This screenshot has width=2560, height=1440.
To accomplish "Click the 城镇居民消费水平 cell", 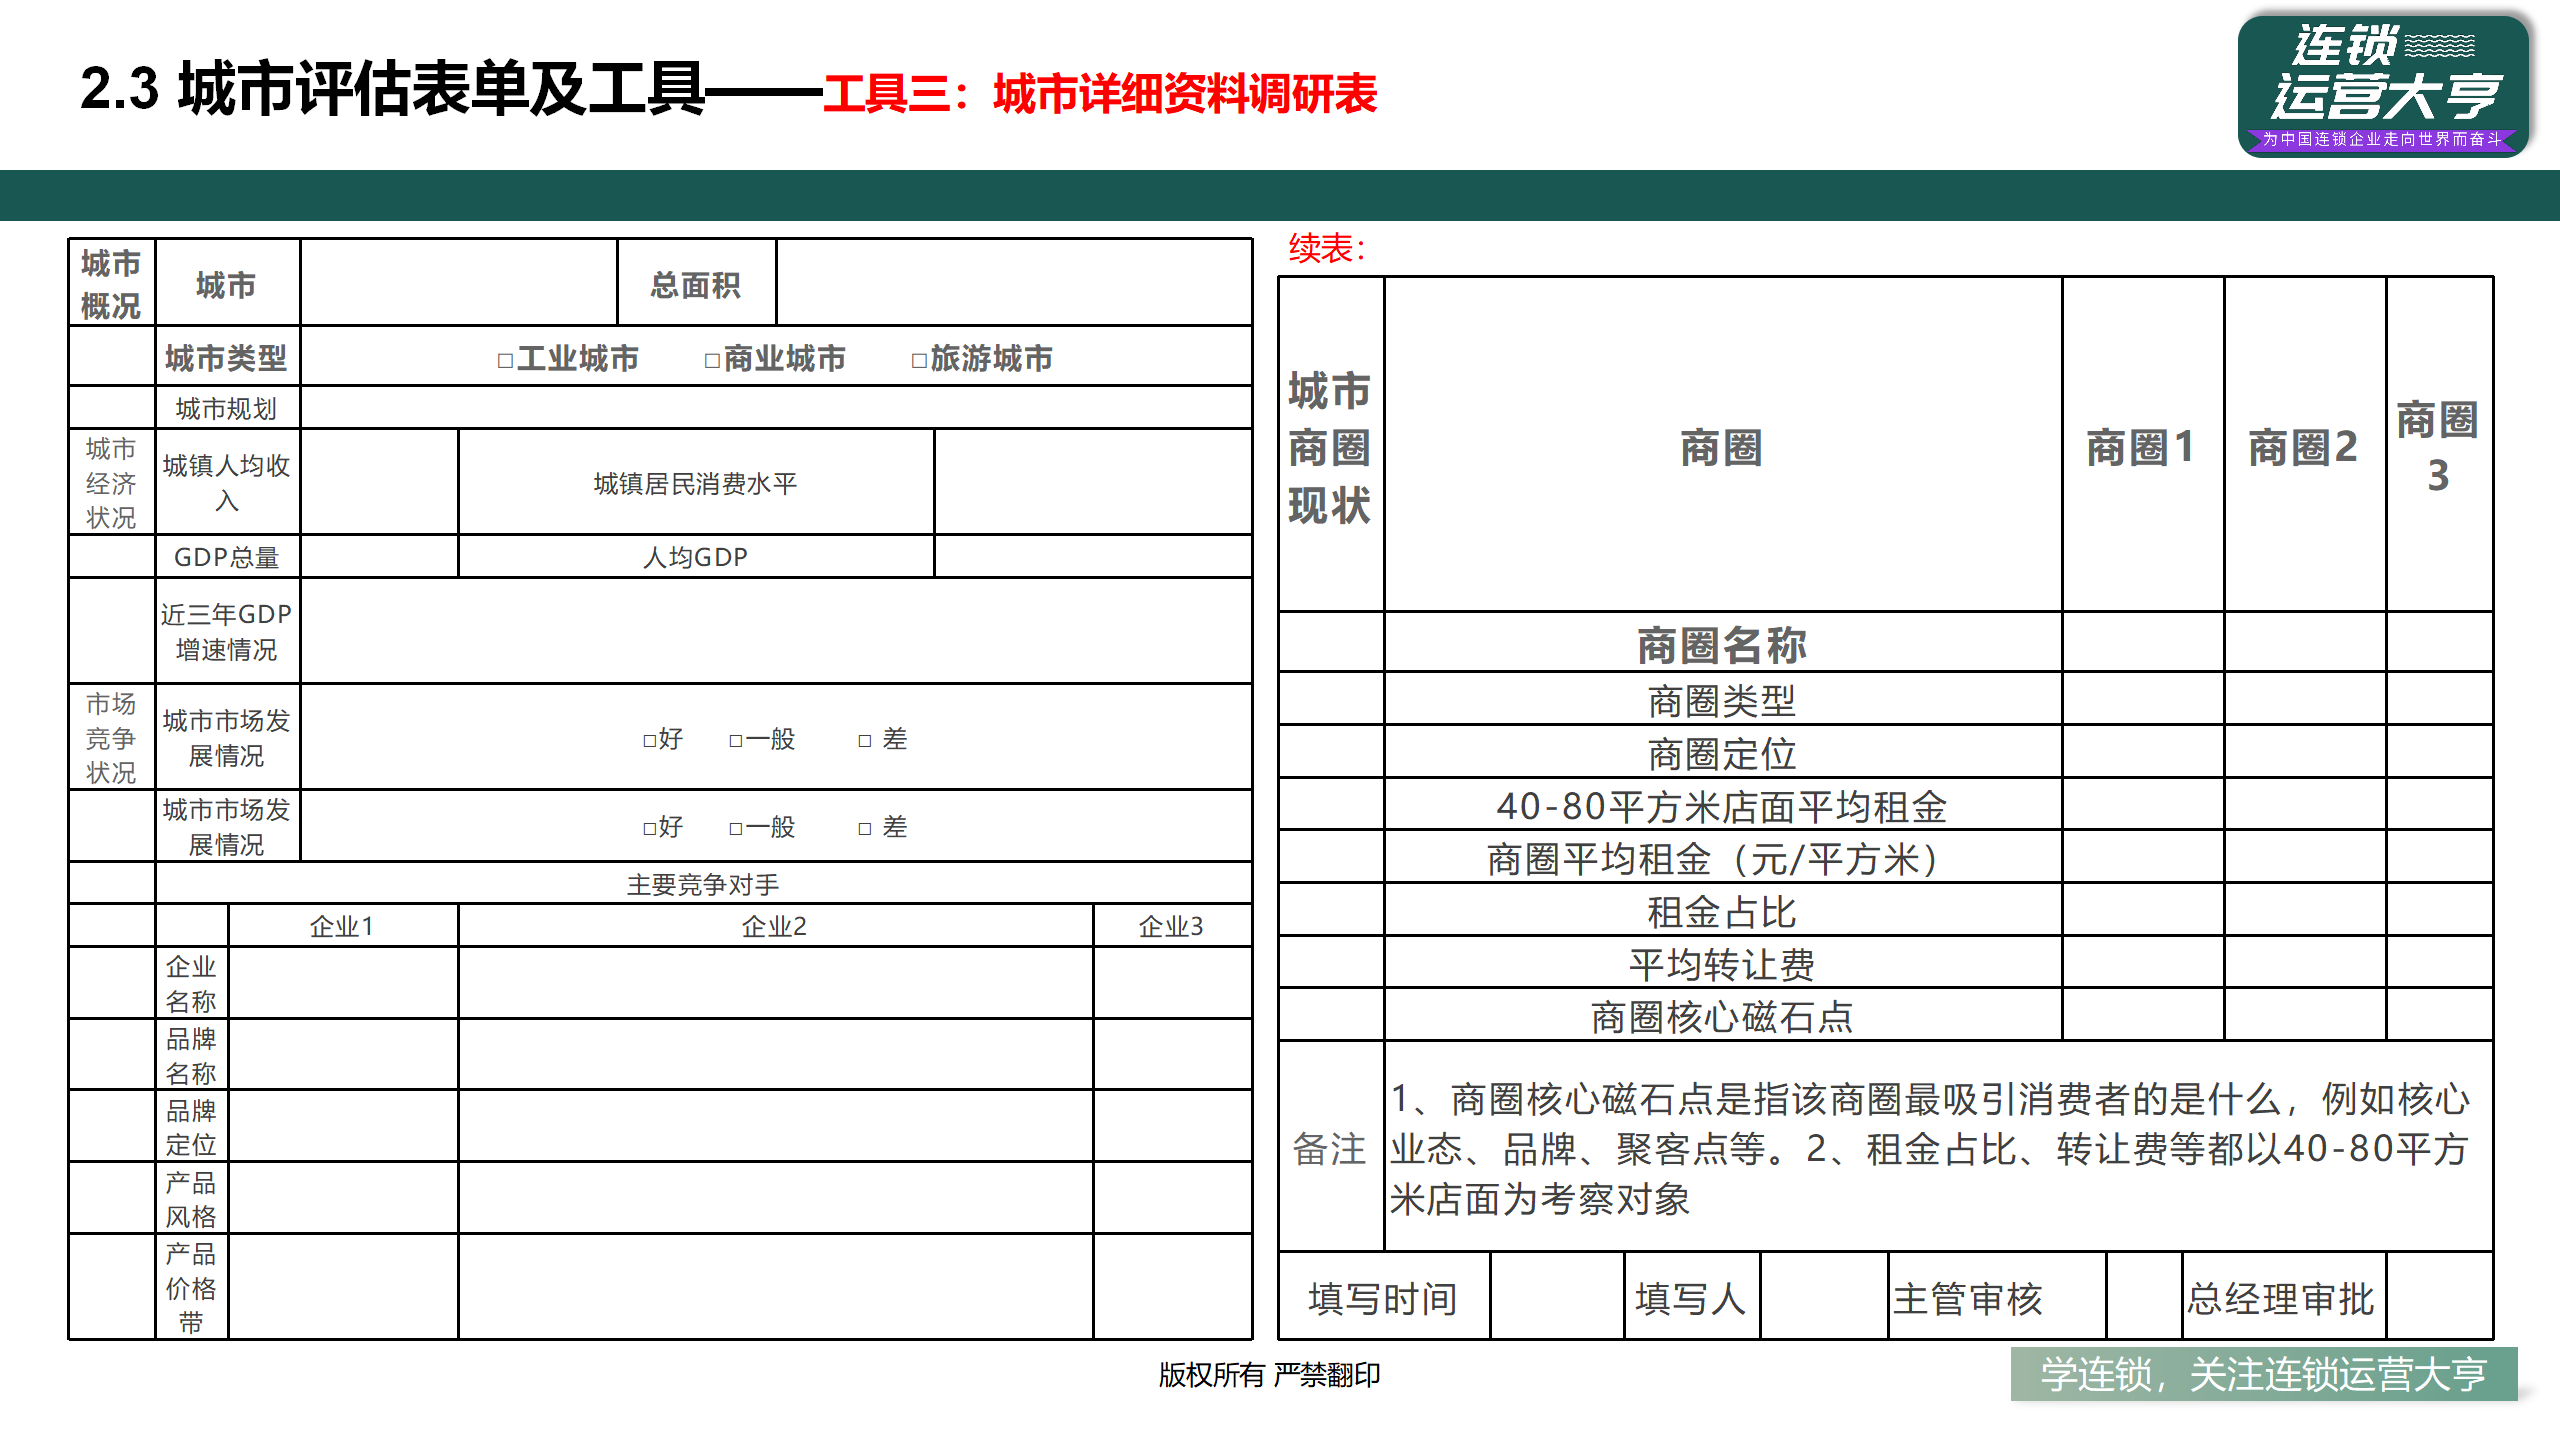I will tap(696, 482).
